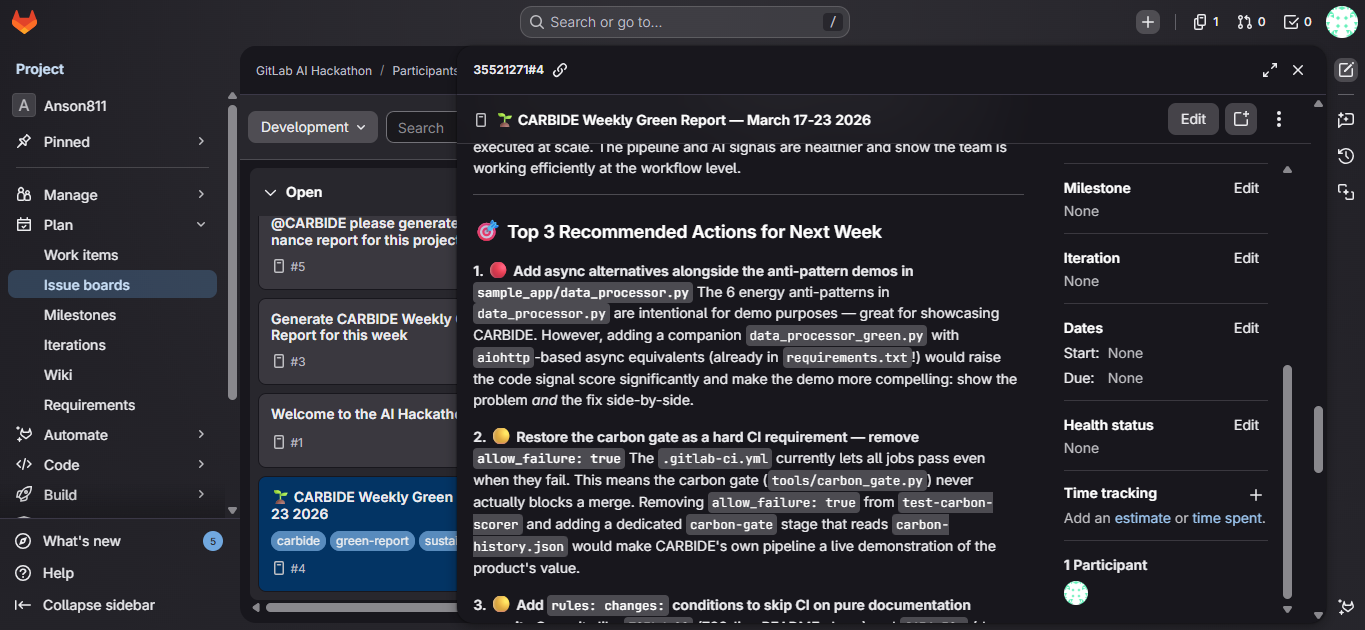
Task: Focus the board Search filter field
Action: (421, 127)
